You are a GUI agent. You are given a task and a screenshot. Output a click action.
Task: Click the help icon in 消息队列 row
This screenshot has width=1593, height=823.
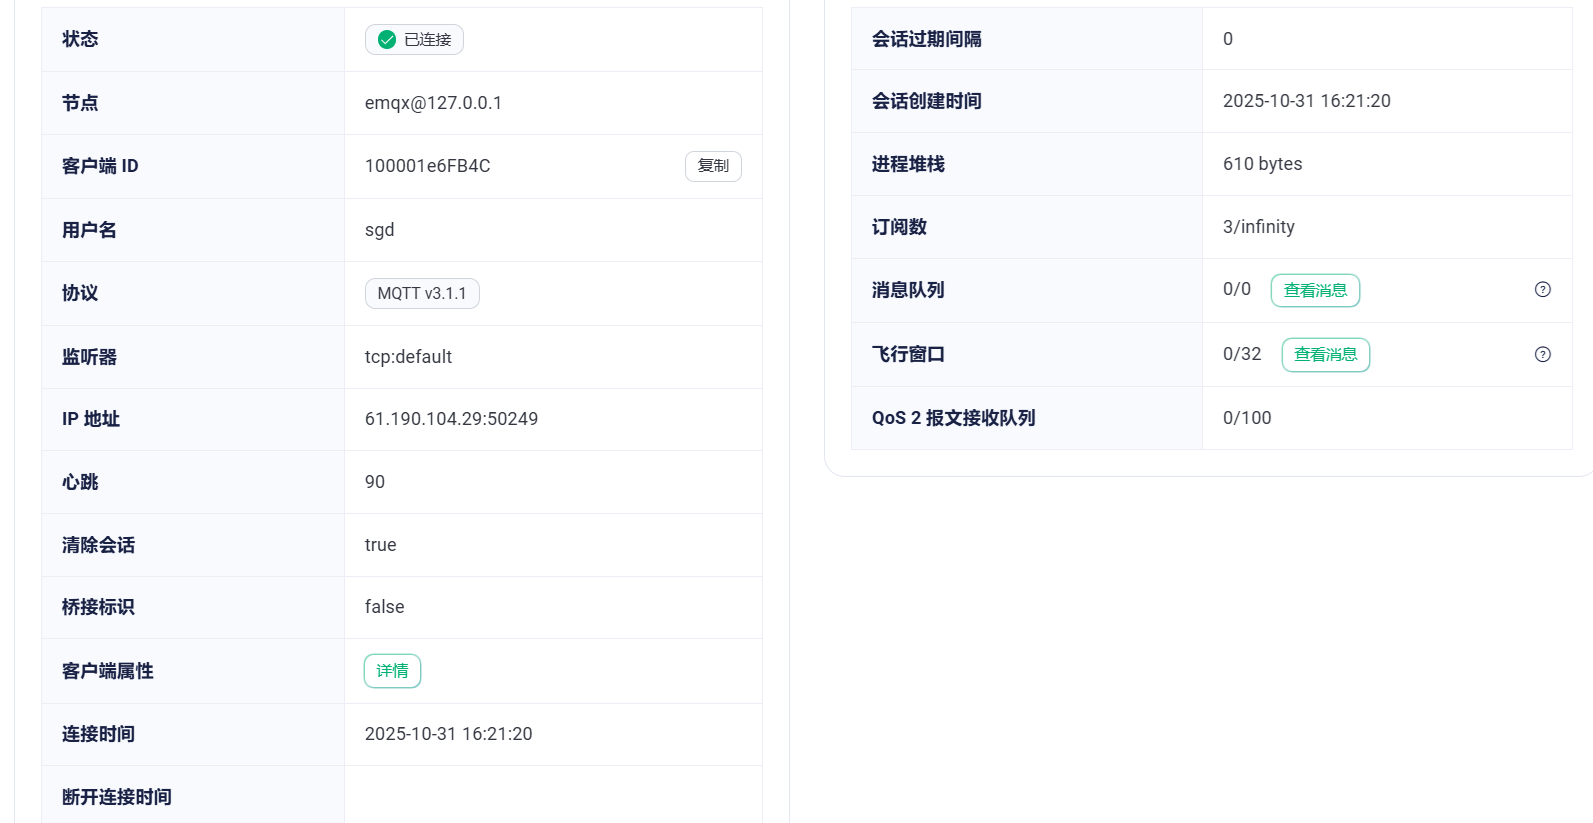pyautogui.click(x=1542, y=290)
